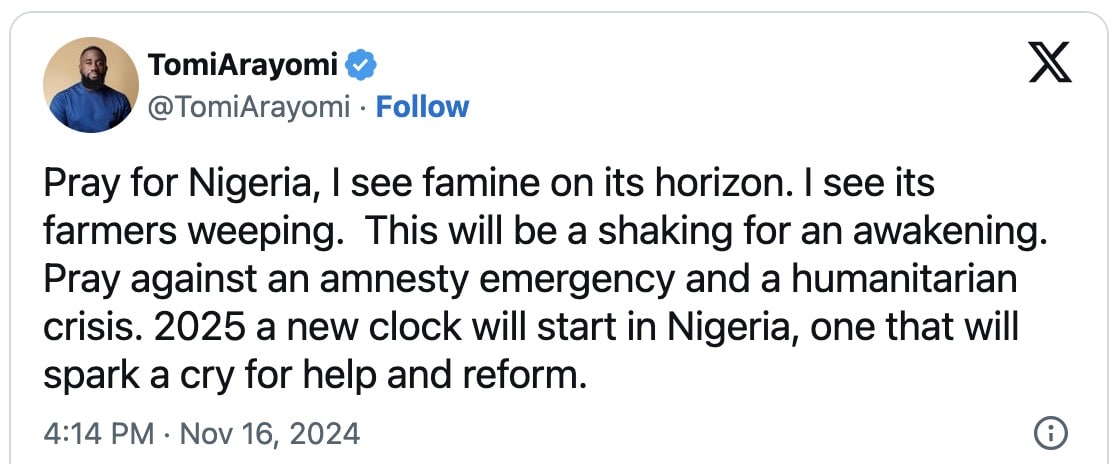Open the TomiArayomi display name
Screen dimensions: 1114x464
tap(243, 65)
